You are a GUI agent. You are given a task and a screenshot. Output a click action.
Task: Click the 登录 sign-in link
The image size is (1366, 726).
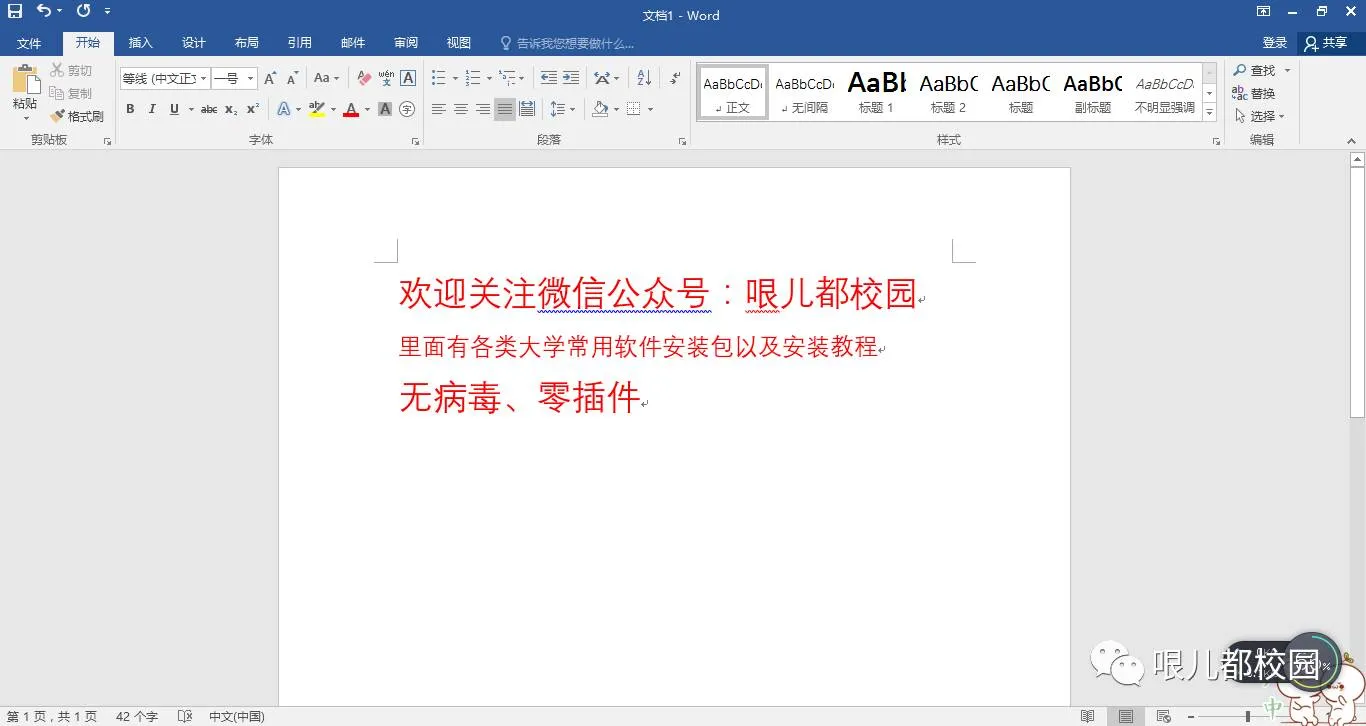tap(1275, 43)
